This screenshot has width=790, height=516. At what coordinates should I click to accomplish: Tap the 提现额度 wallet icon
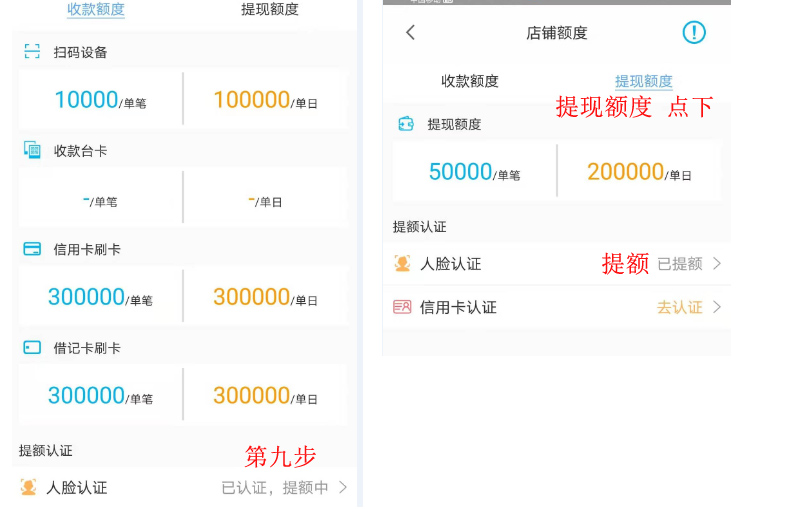click(x=406, y=124)
